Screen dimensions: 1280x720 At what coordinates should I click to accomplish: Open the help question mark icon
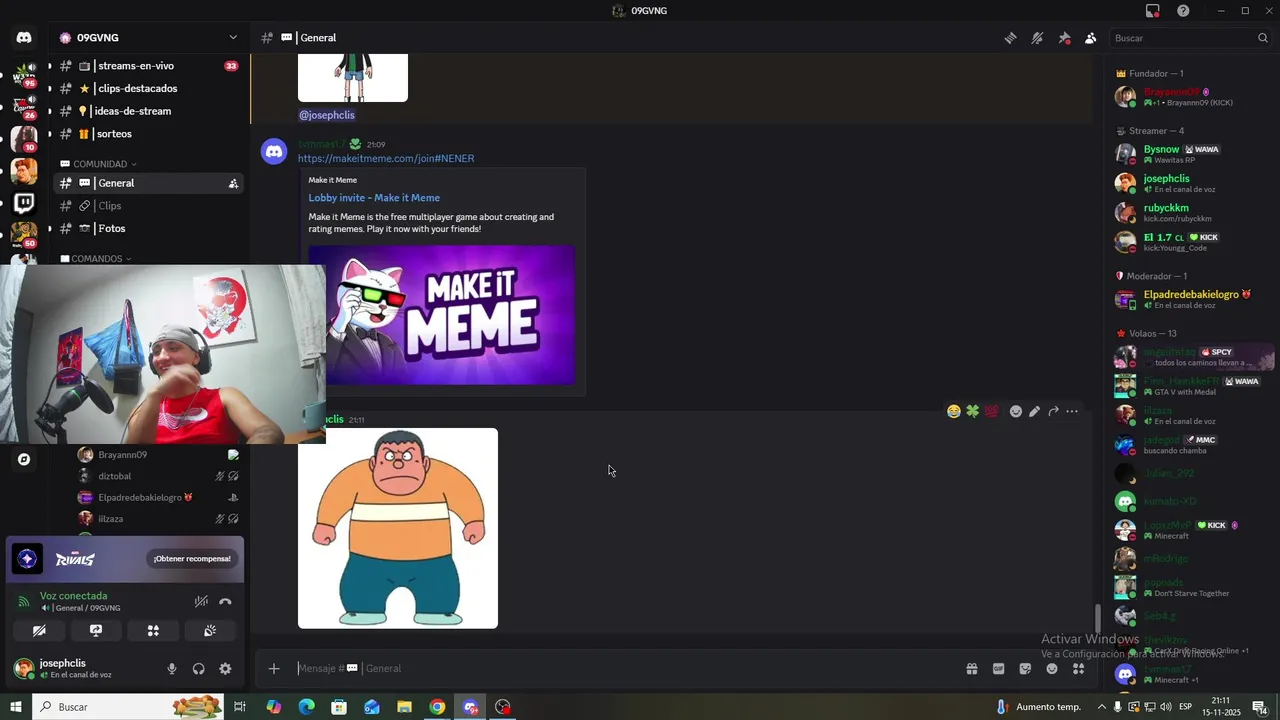click(x=1183, y=11)
